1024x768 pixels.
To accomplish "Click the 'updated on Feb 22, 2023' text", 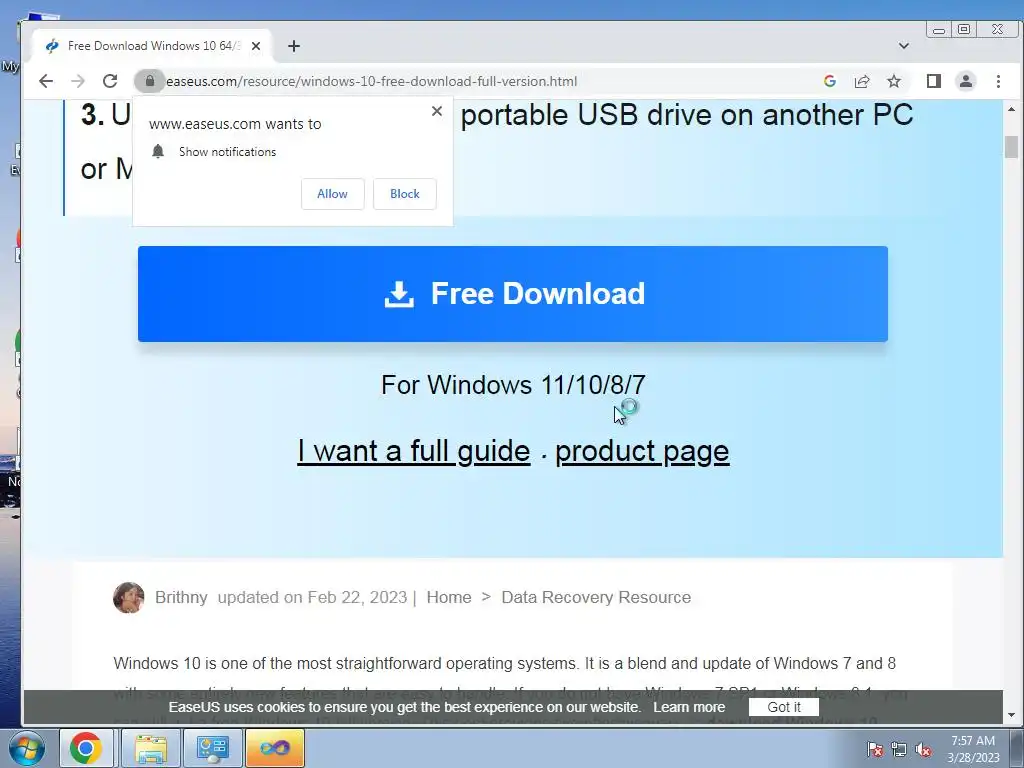I will coord(312,598).
